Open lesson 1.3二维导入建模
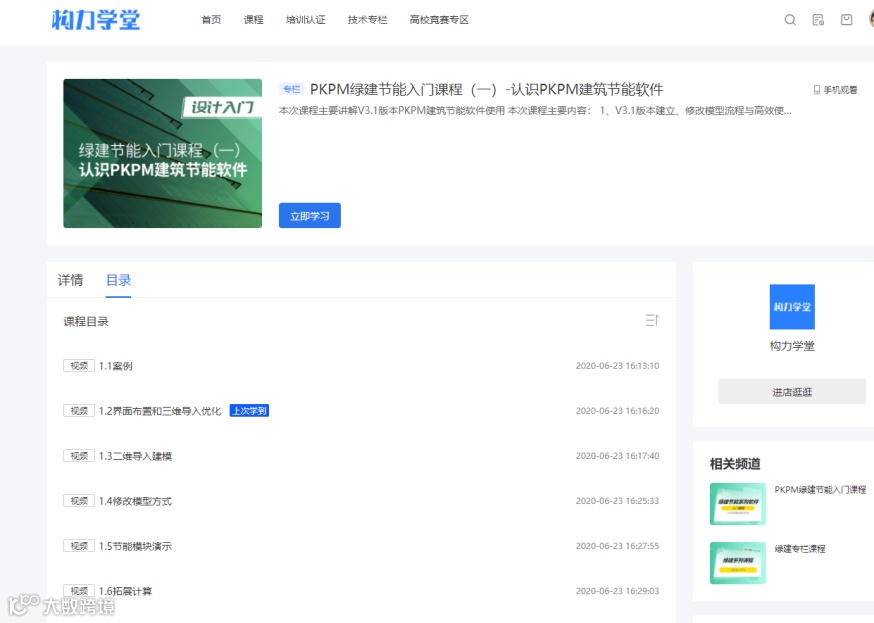The image size is (874, 623). (135, 456)
